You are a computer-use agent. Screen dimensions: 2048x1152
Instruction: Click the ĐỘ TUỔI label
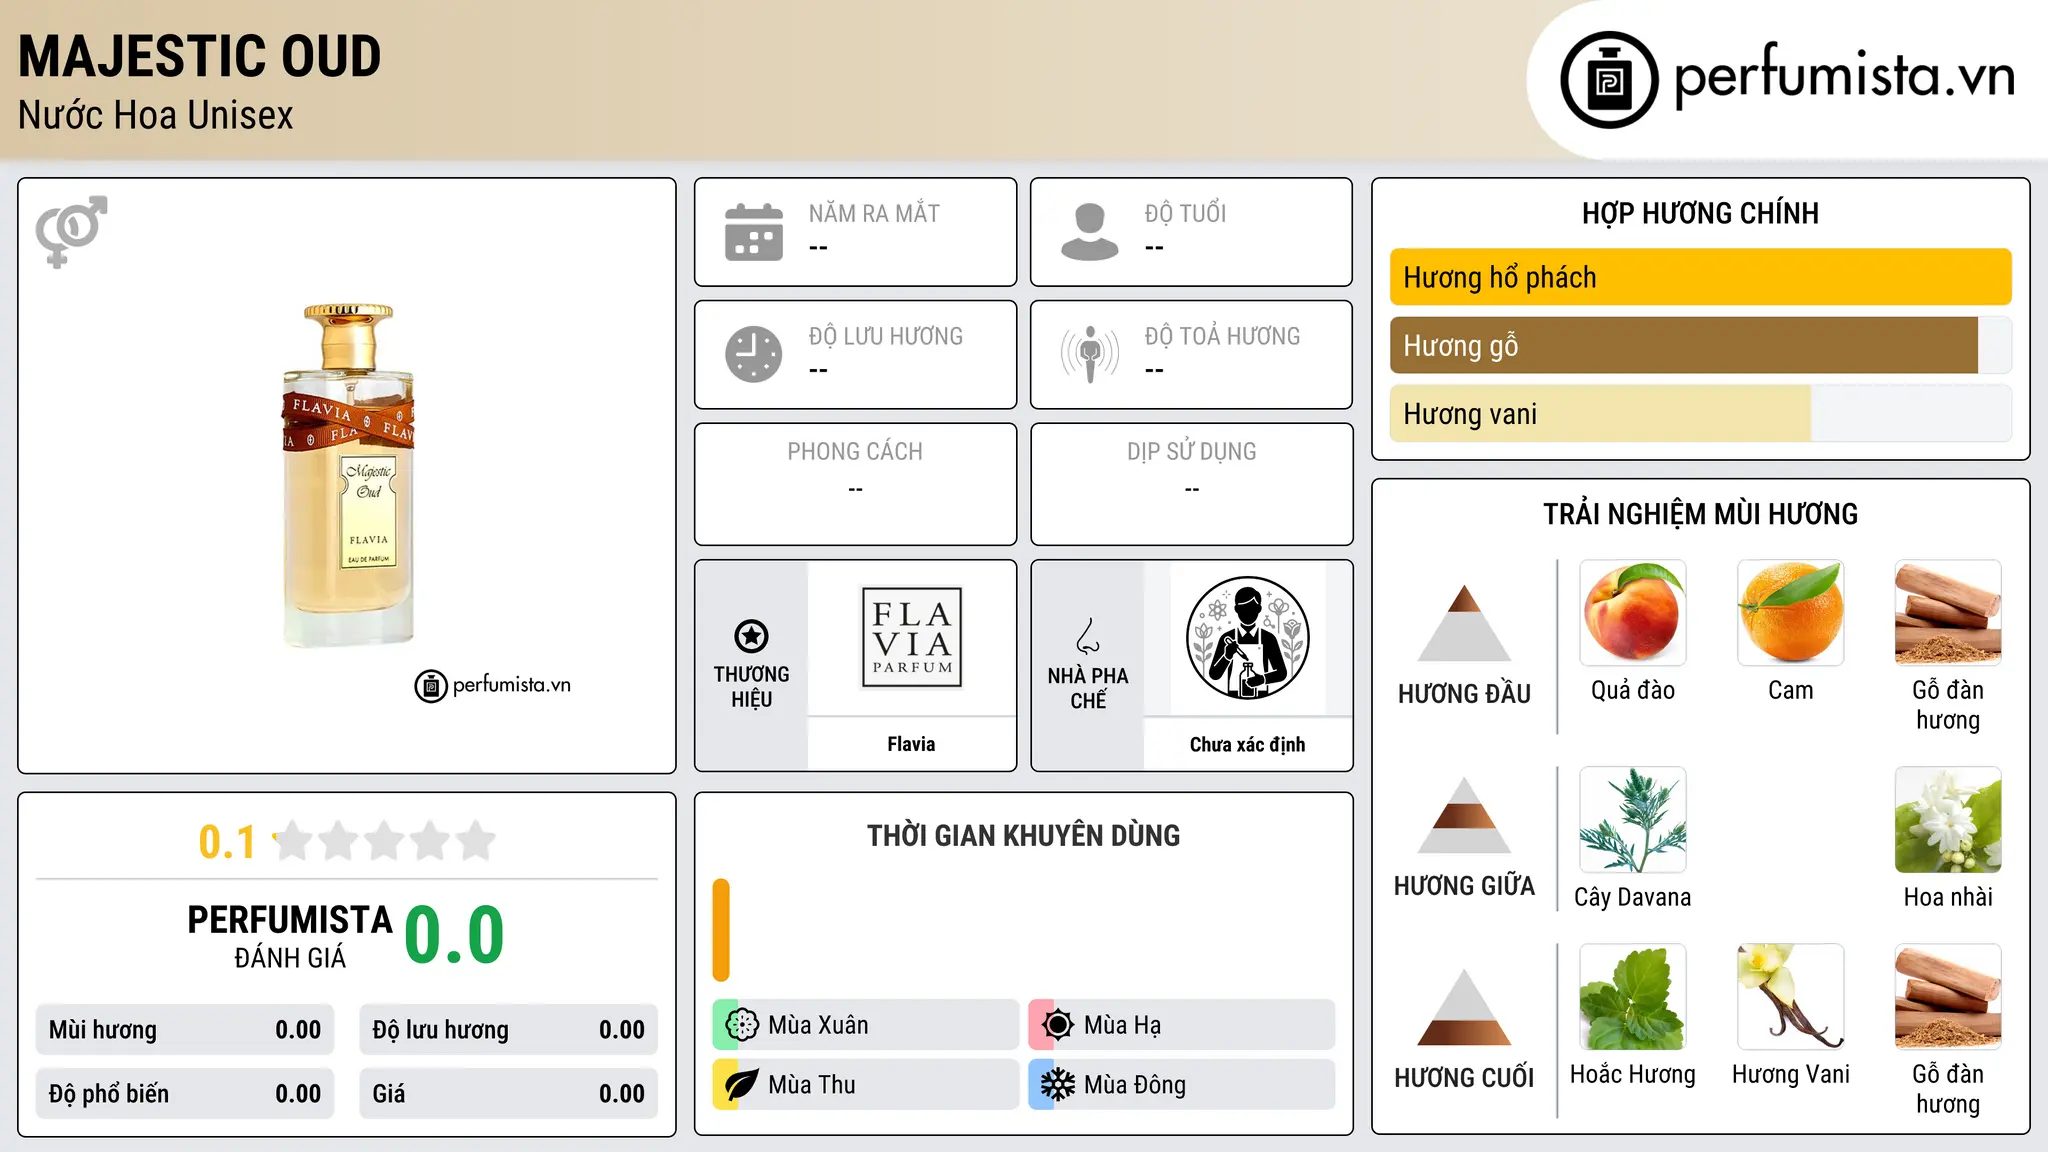click(x=1185, y=214)
